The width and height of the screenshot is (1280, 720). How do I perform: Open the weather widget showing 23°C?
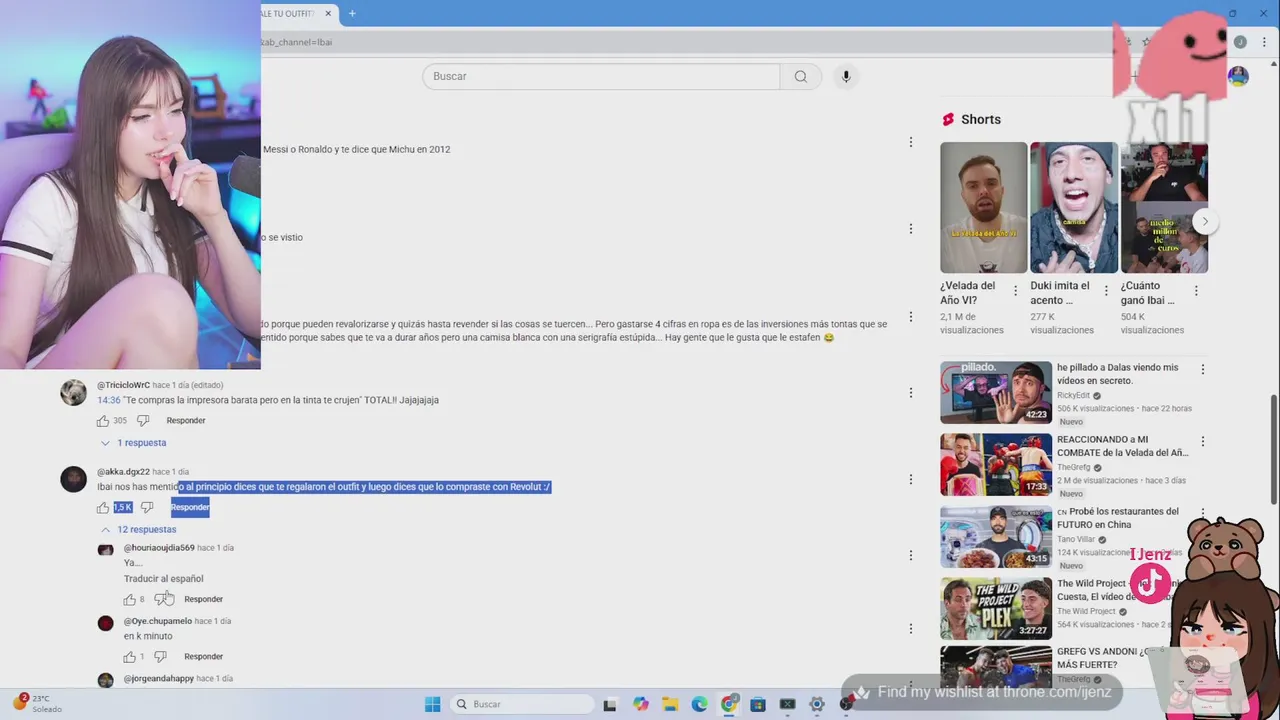click(x=36, y=703)
